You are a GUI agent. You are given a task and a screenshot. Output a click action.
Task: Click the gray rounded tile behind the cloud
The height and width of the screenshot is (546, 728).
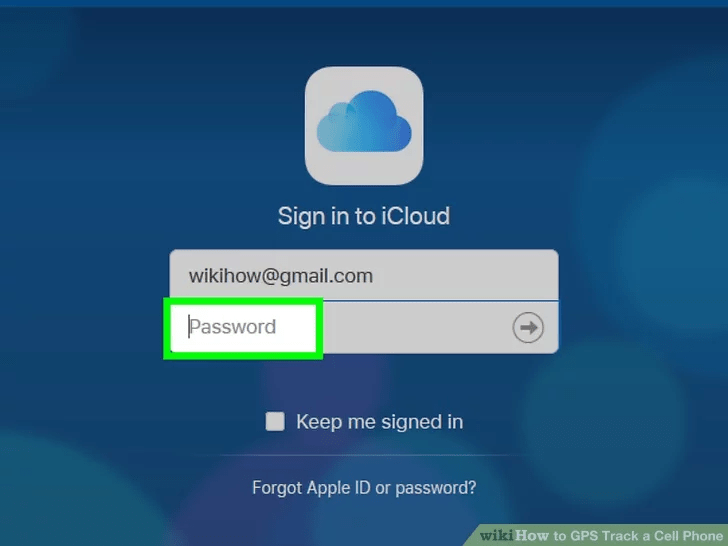[364, 126]
